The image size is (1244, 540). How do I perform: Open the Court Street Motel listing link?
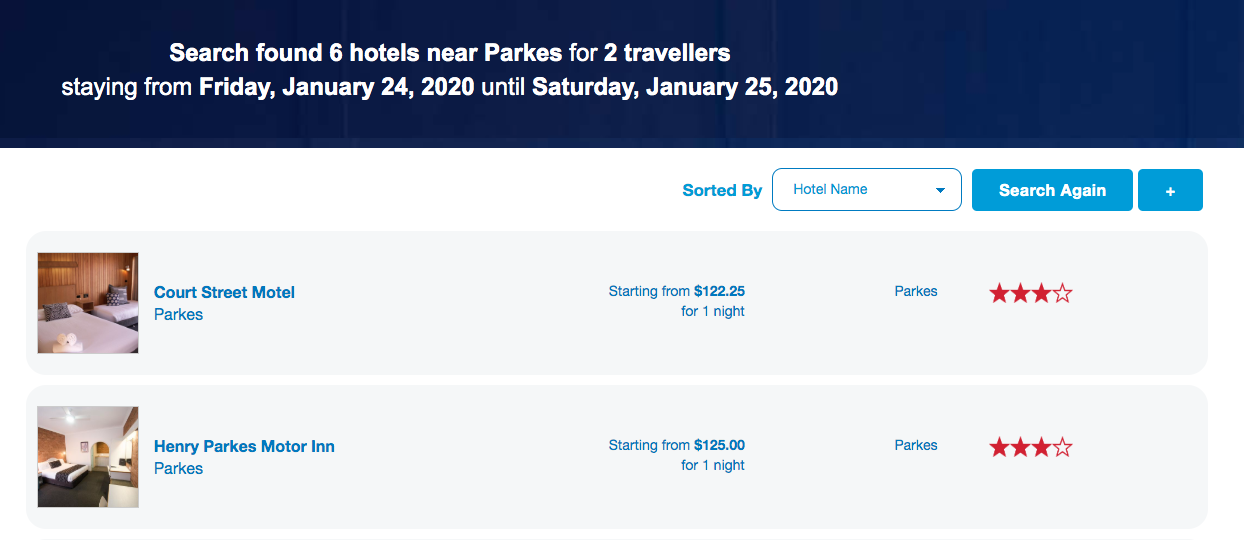pyautogui.click(x=224, y=292)
